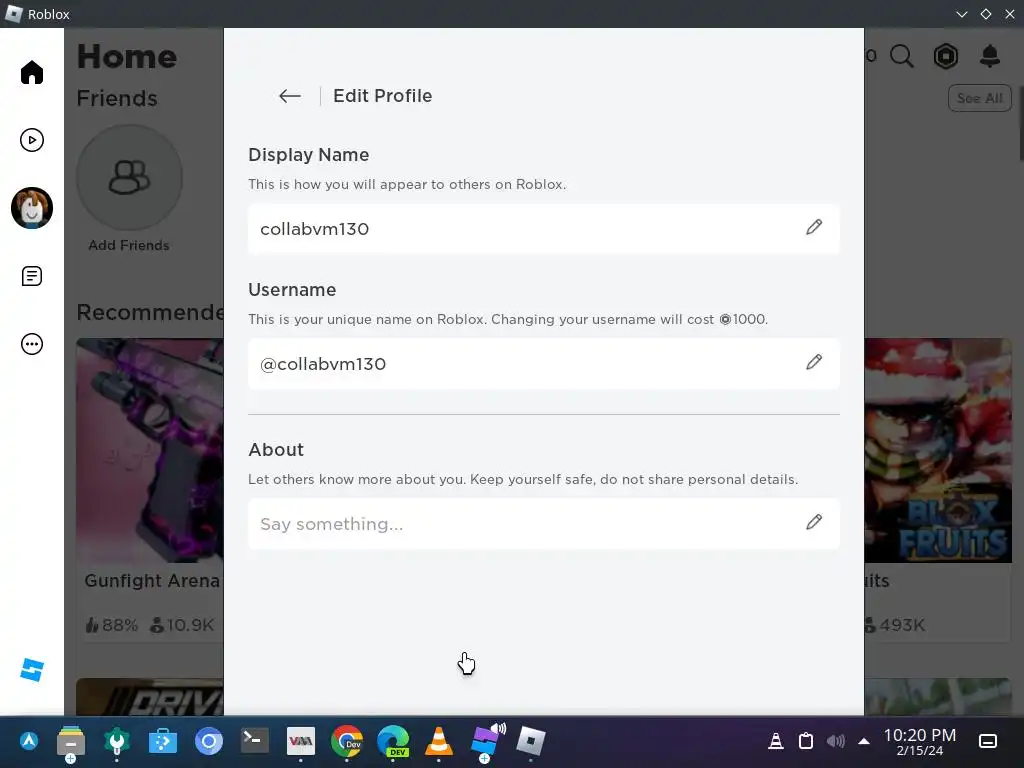1024x768 pixels.
Task: Edit the About section with pencil icon
Action: click(814, 522)
